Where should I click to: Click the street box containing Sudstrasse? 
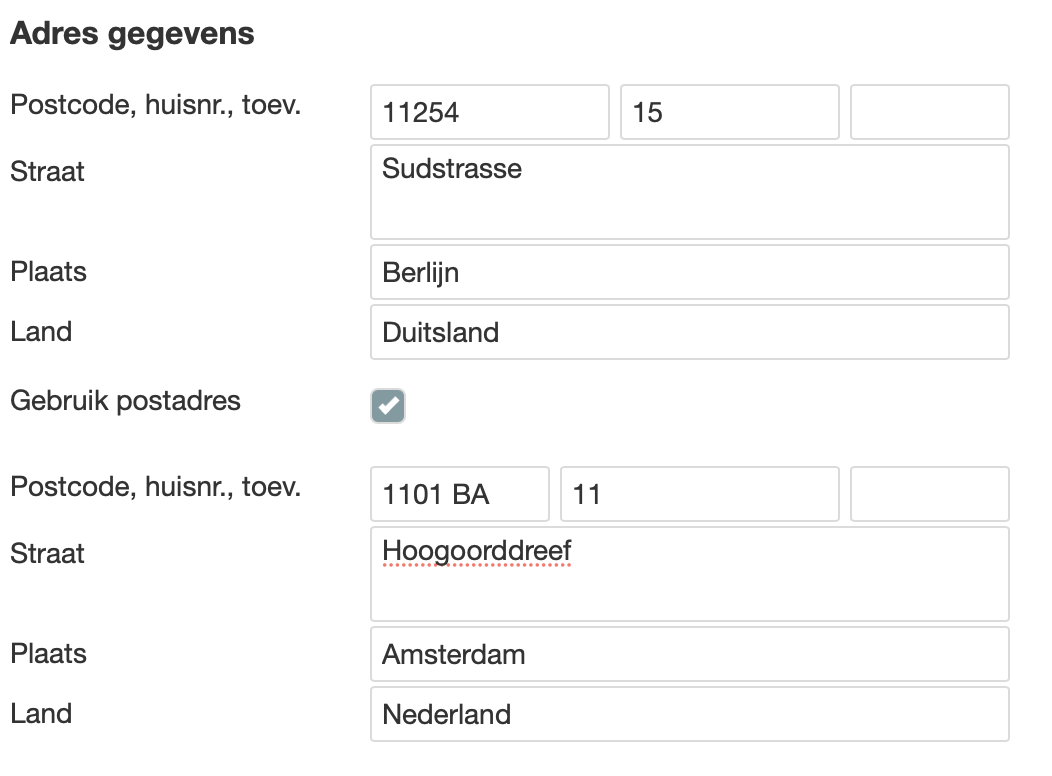[x=689, y=192]
